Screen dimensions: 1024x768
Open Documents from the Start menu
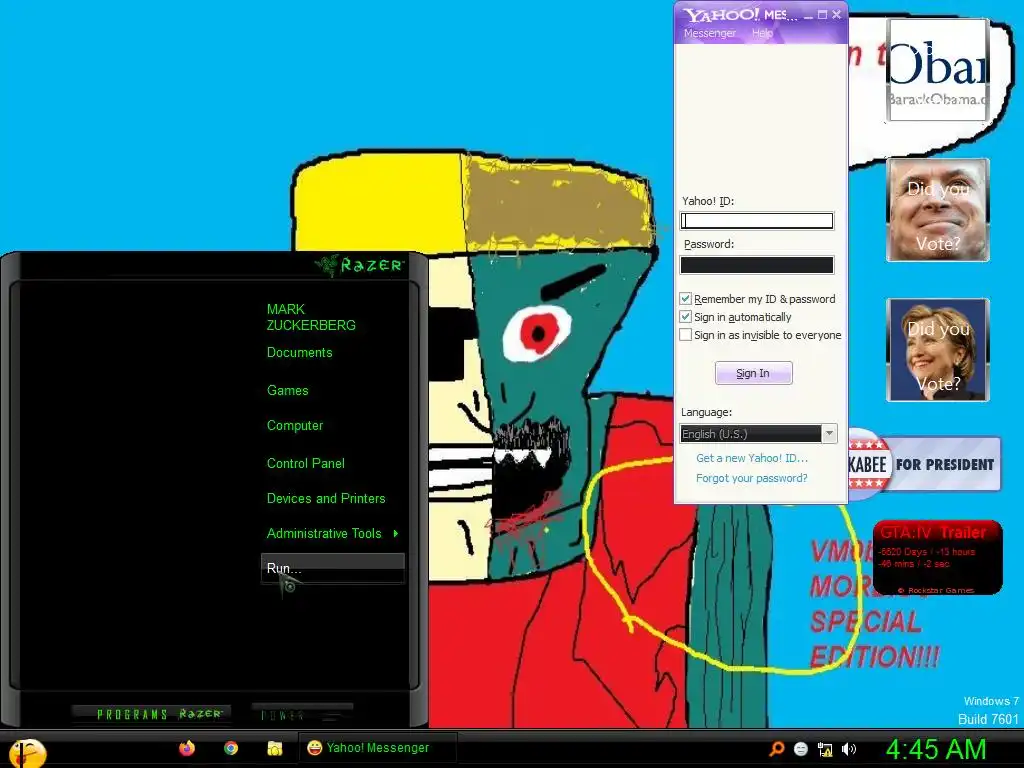(x=300, y=353)
